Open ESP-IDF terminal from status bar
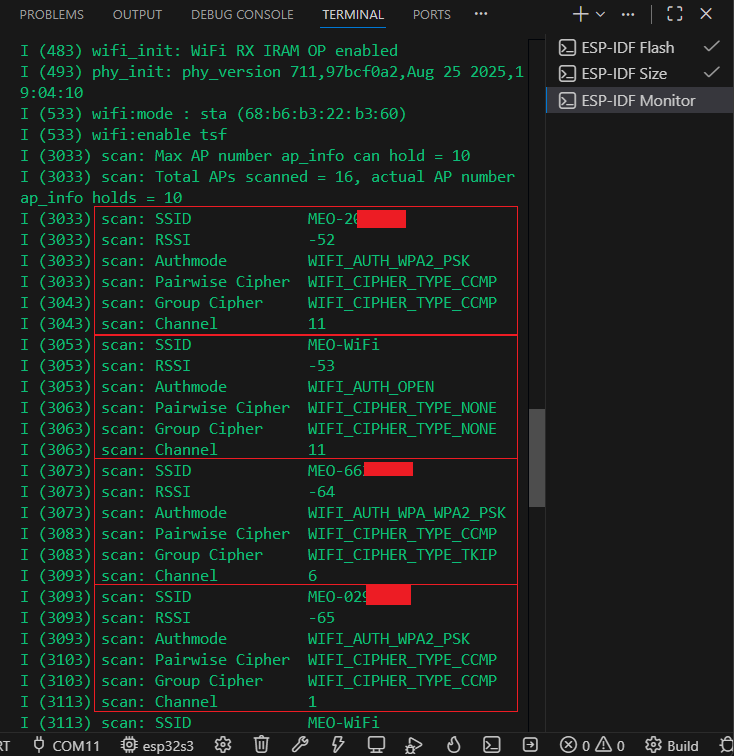The image size is (734, 756). click(x=492, y=745)
